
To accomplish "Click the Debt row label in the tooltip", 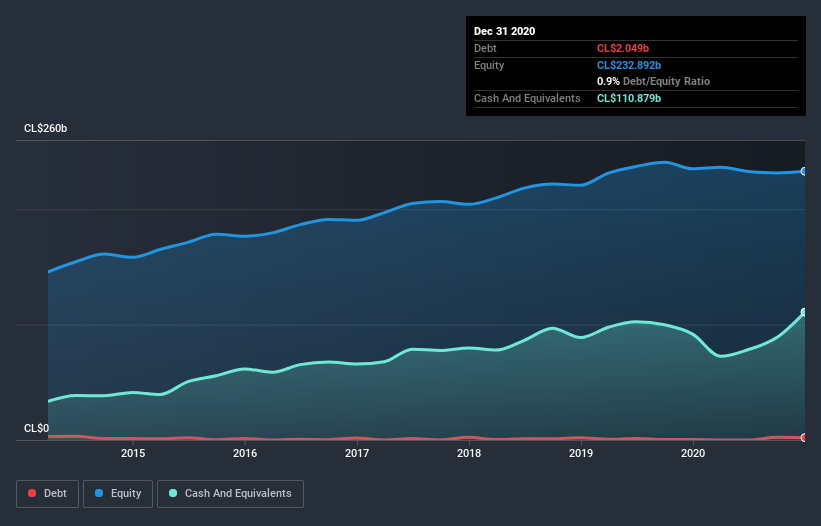I will [x=485, y=48].
